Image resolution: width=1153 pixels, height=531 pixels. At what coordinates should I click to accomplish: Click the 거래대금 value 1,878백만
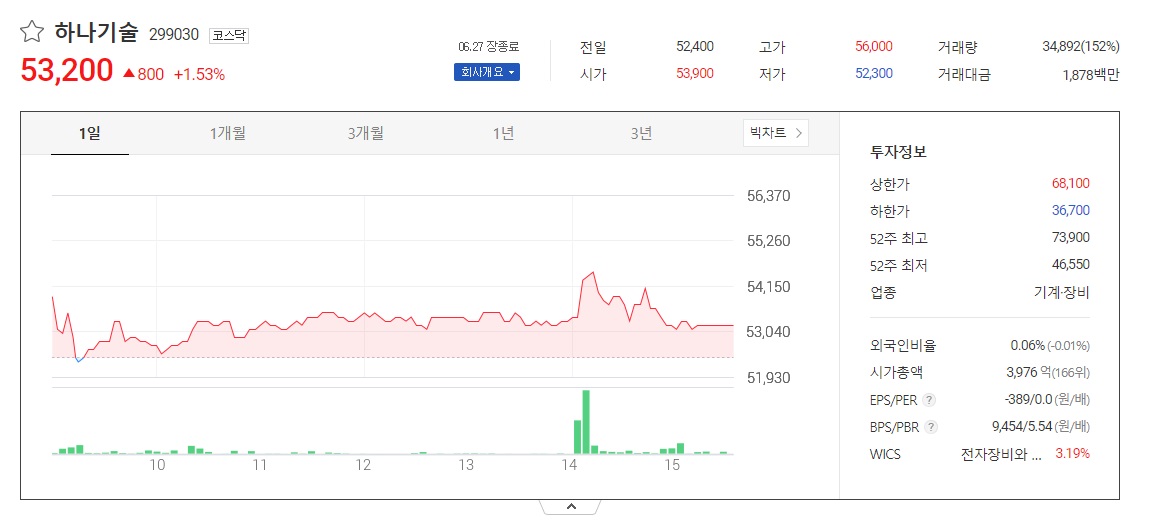coord(1091,74)
